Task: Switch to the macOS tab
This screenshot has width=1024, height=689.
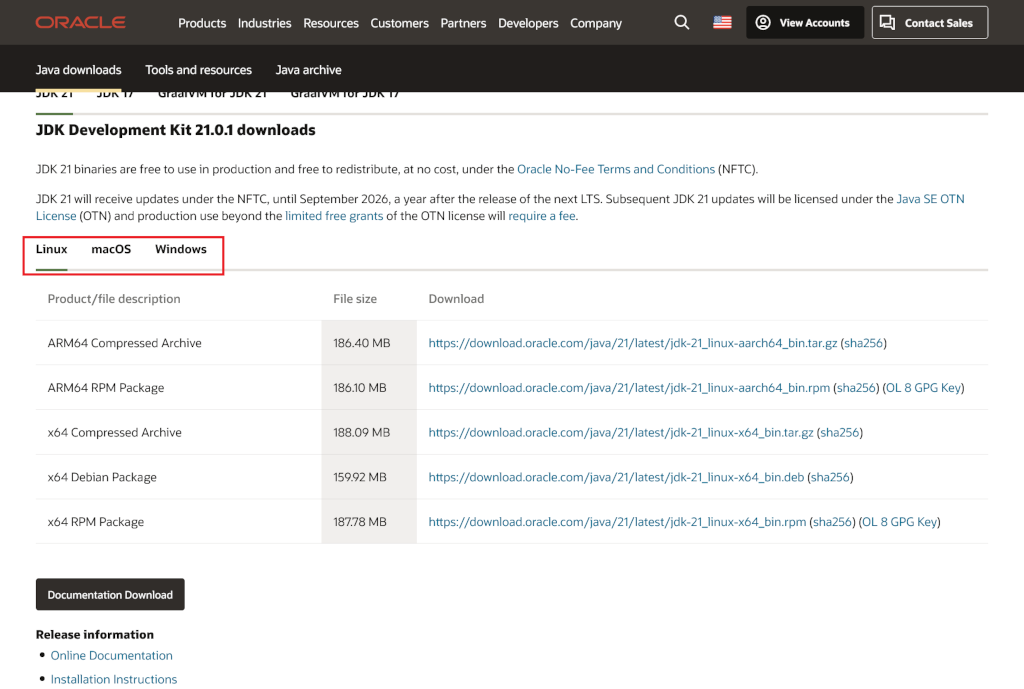Action: pos(111,249)
